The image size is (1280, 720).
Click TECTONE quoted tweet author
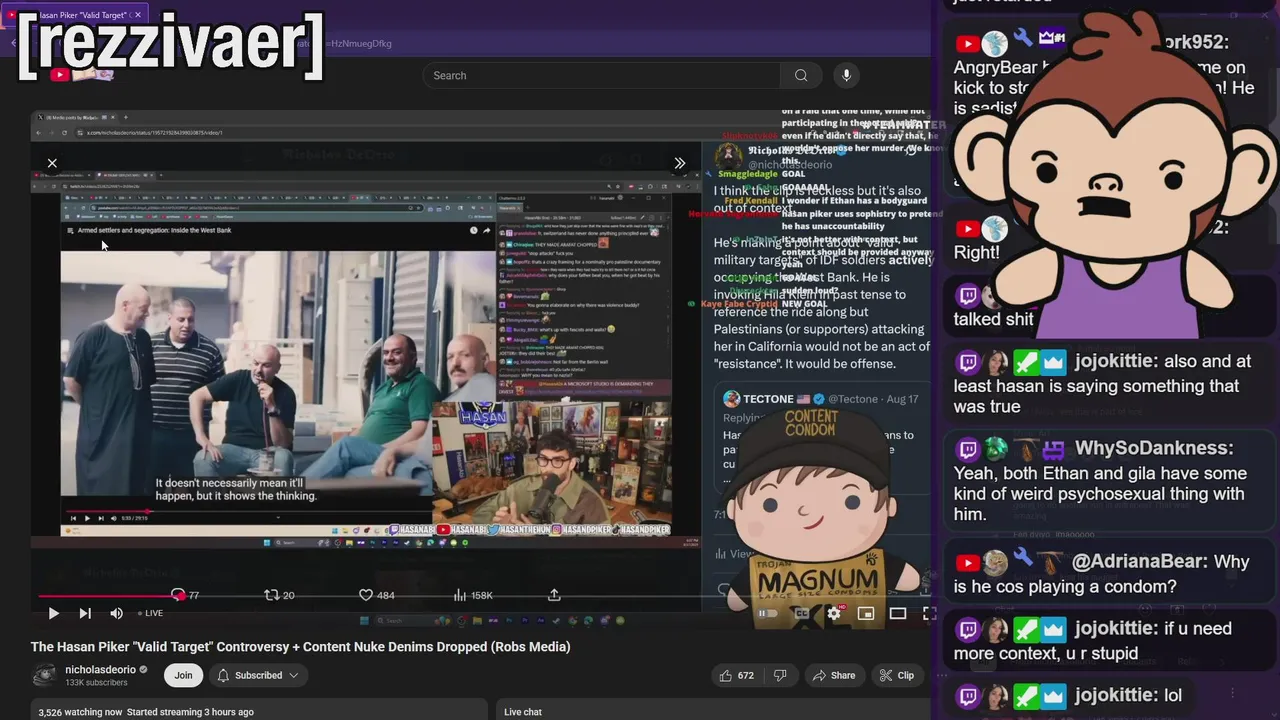pos(769,399)
